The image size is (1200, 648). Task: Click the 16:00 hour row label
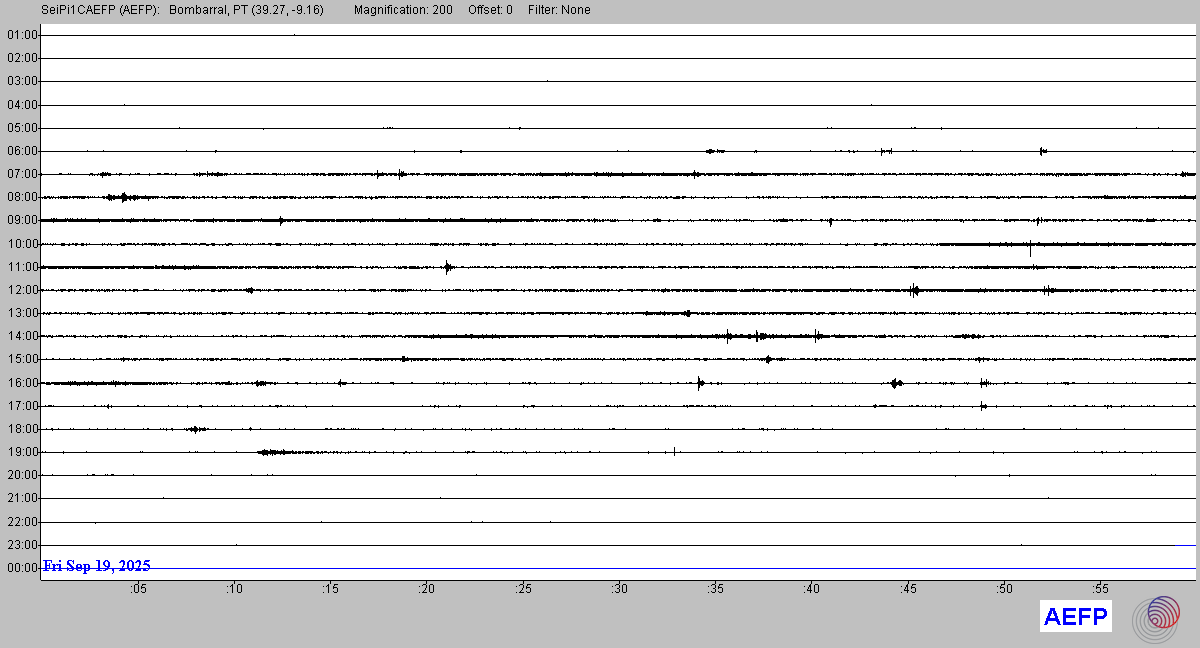pyautogui.click(x=22, y=383)
